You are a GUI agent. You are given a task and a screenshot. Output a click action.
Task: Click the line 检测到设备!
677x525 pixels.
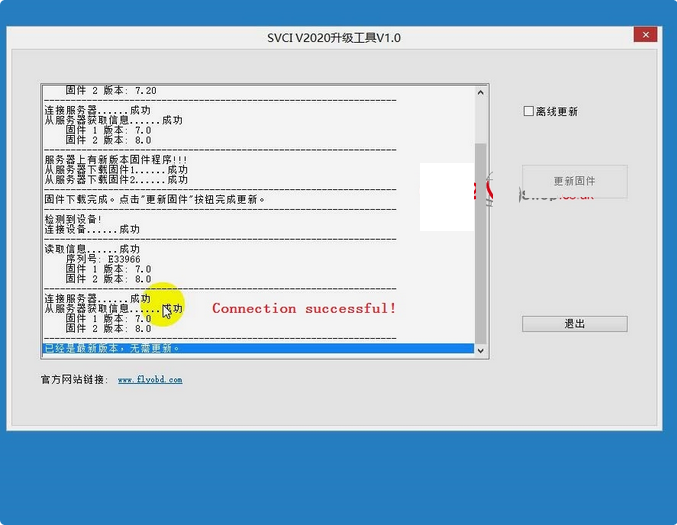(x=73, y=219)
